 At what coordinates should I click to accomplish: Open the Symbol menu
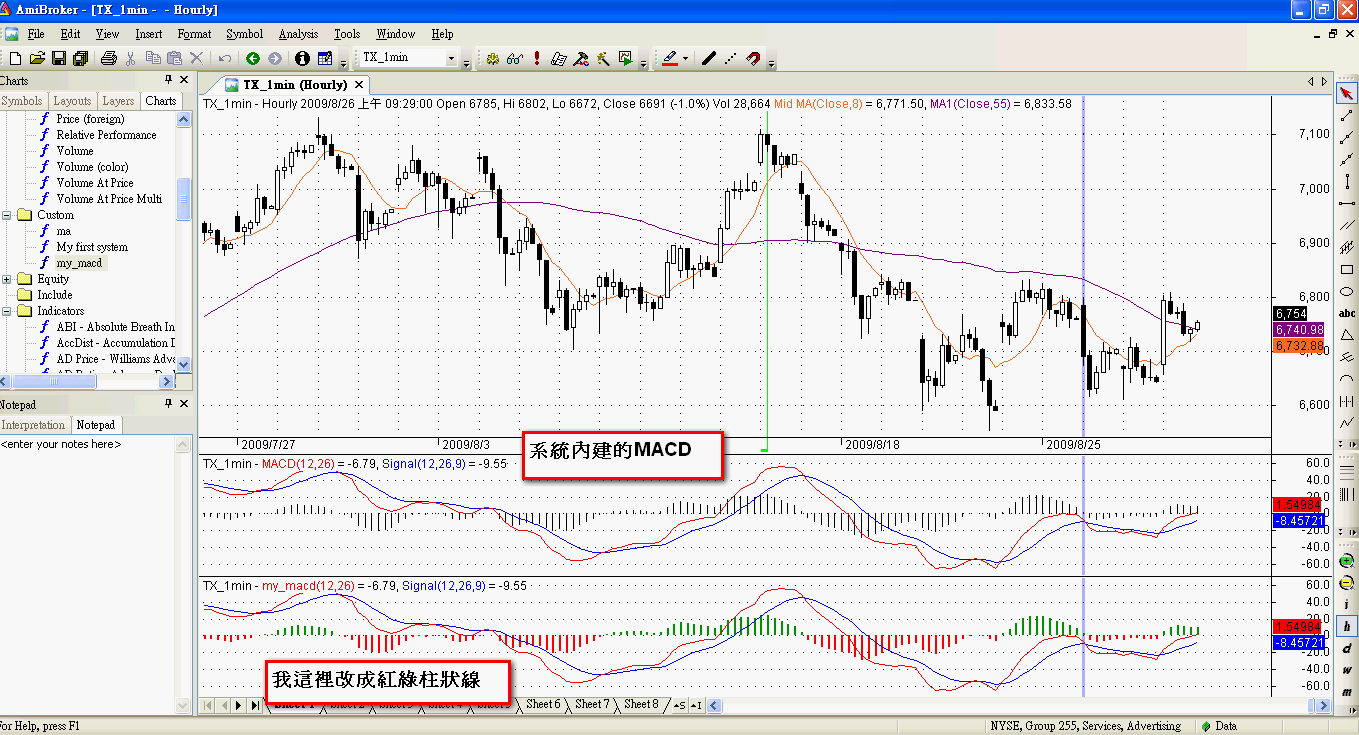tap(245, 34)
